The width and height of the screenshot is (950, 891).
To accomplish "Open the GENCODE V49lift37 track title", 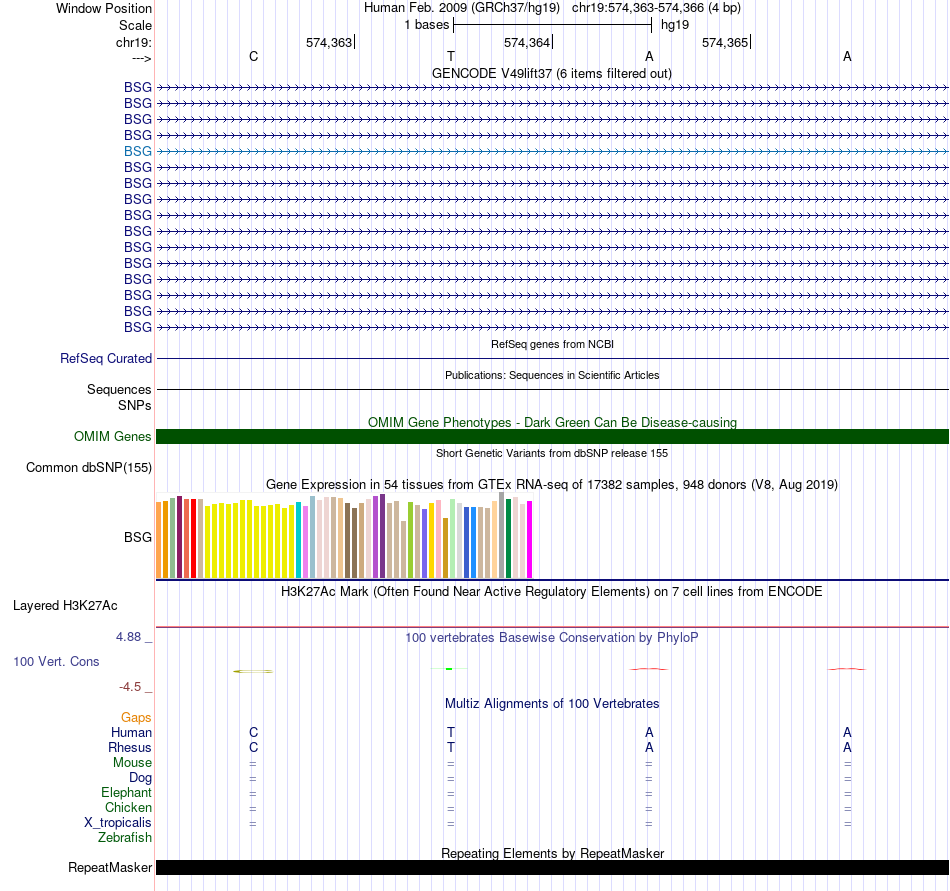I will pos(552,73).
